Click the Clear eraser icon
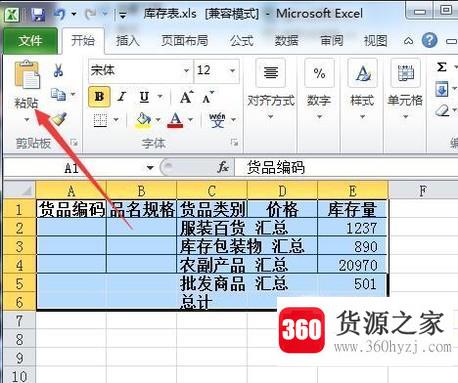Image resolution: width=458 pixels, height=383 pixels. (442, 110)
